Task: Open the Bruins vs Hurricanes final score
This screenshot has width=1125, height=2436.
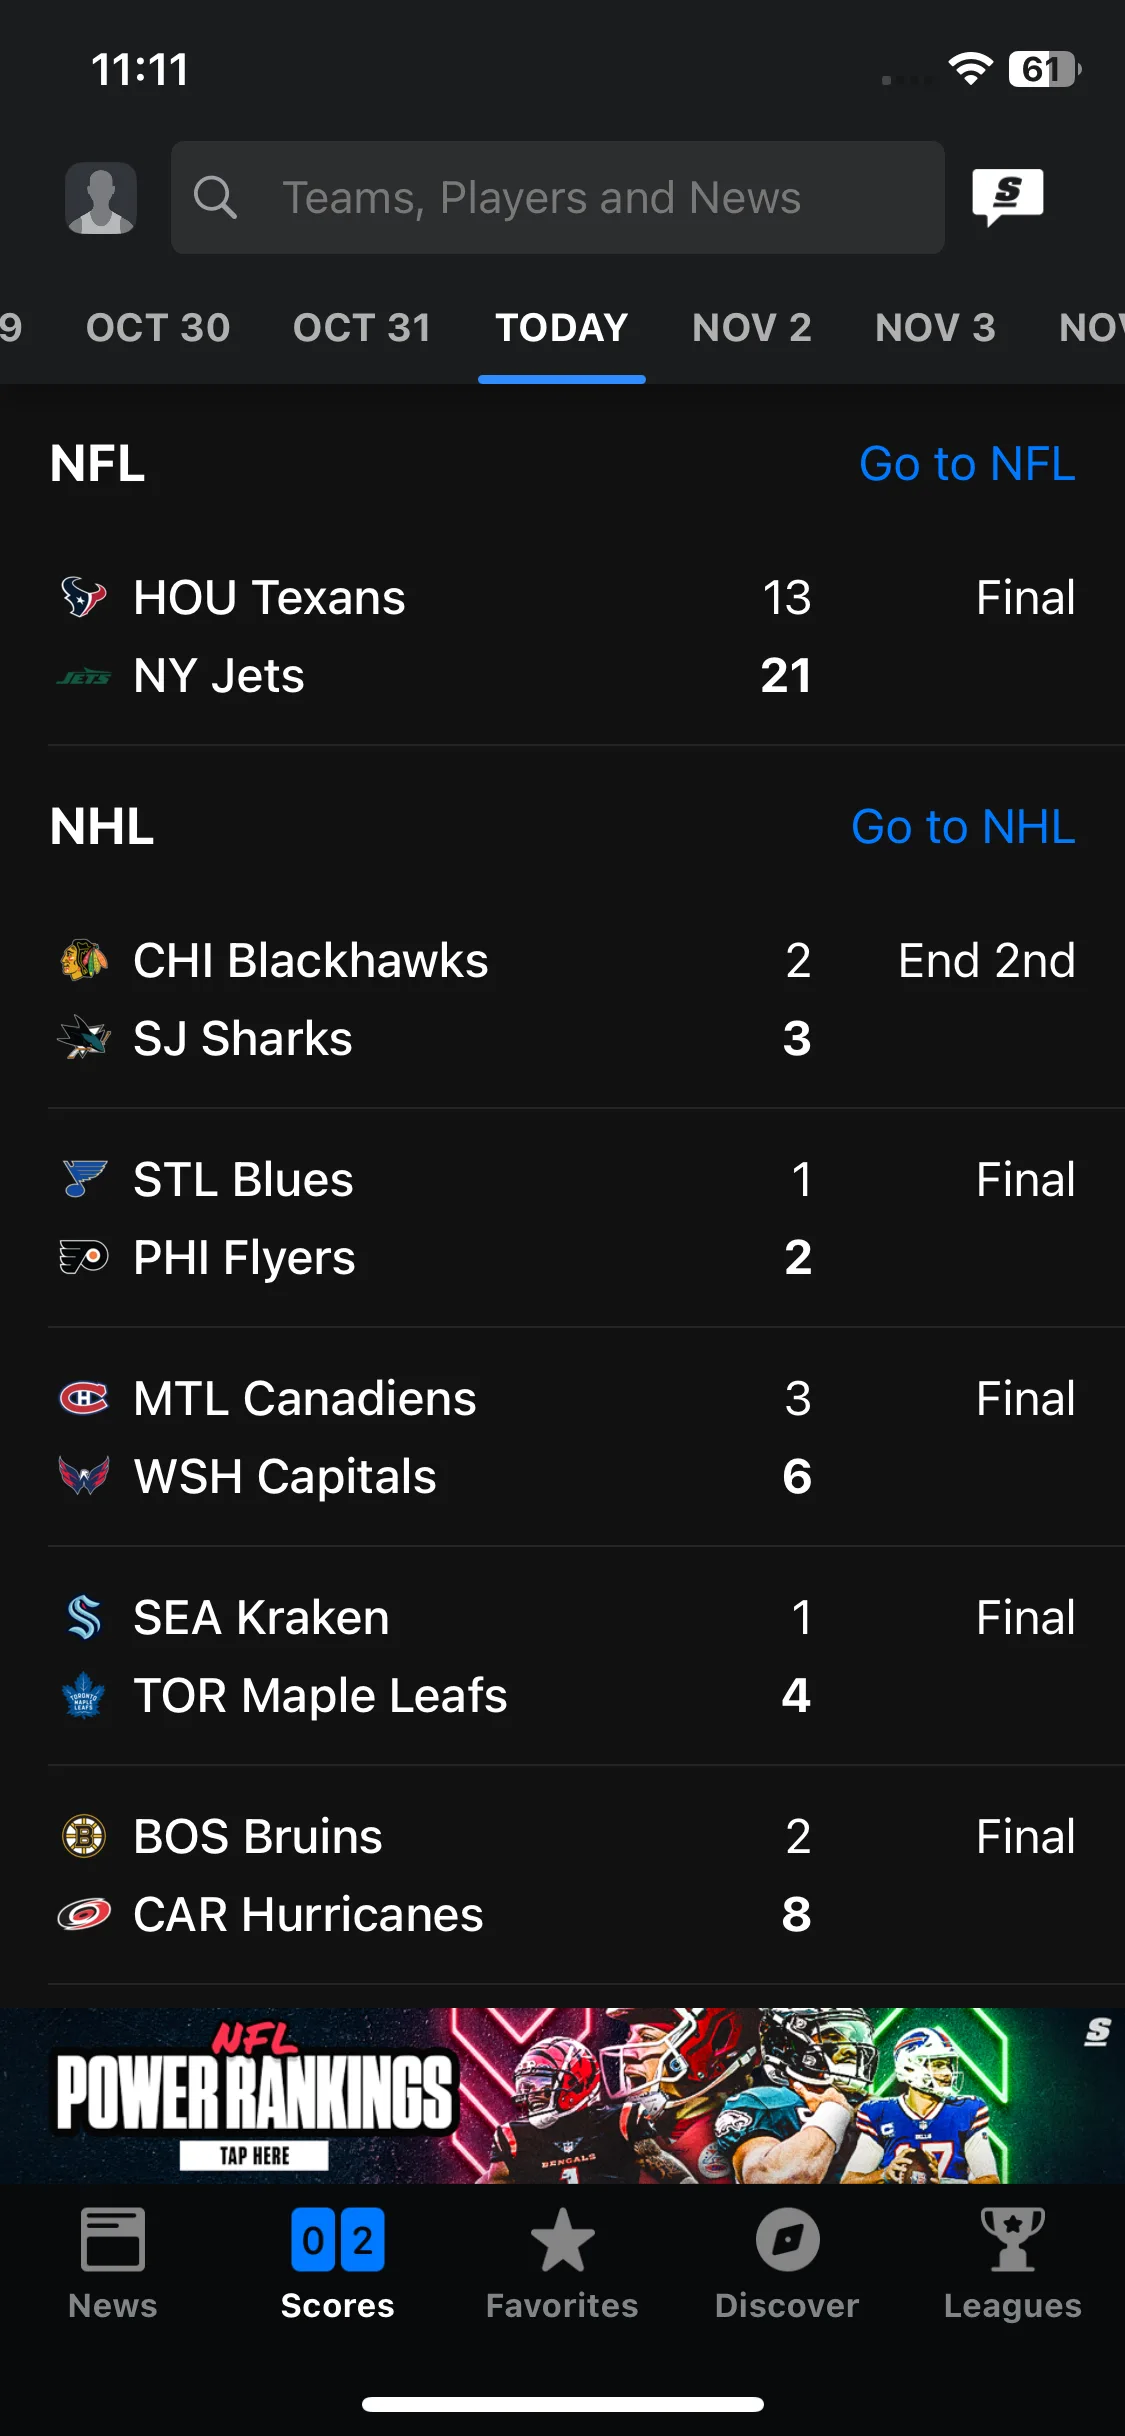Action: (586, 1875)
